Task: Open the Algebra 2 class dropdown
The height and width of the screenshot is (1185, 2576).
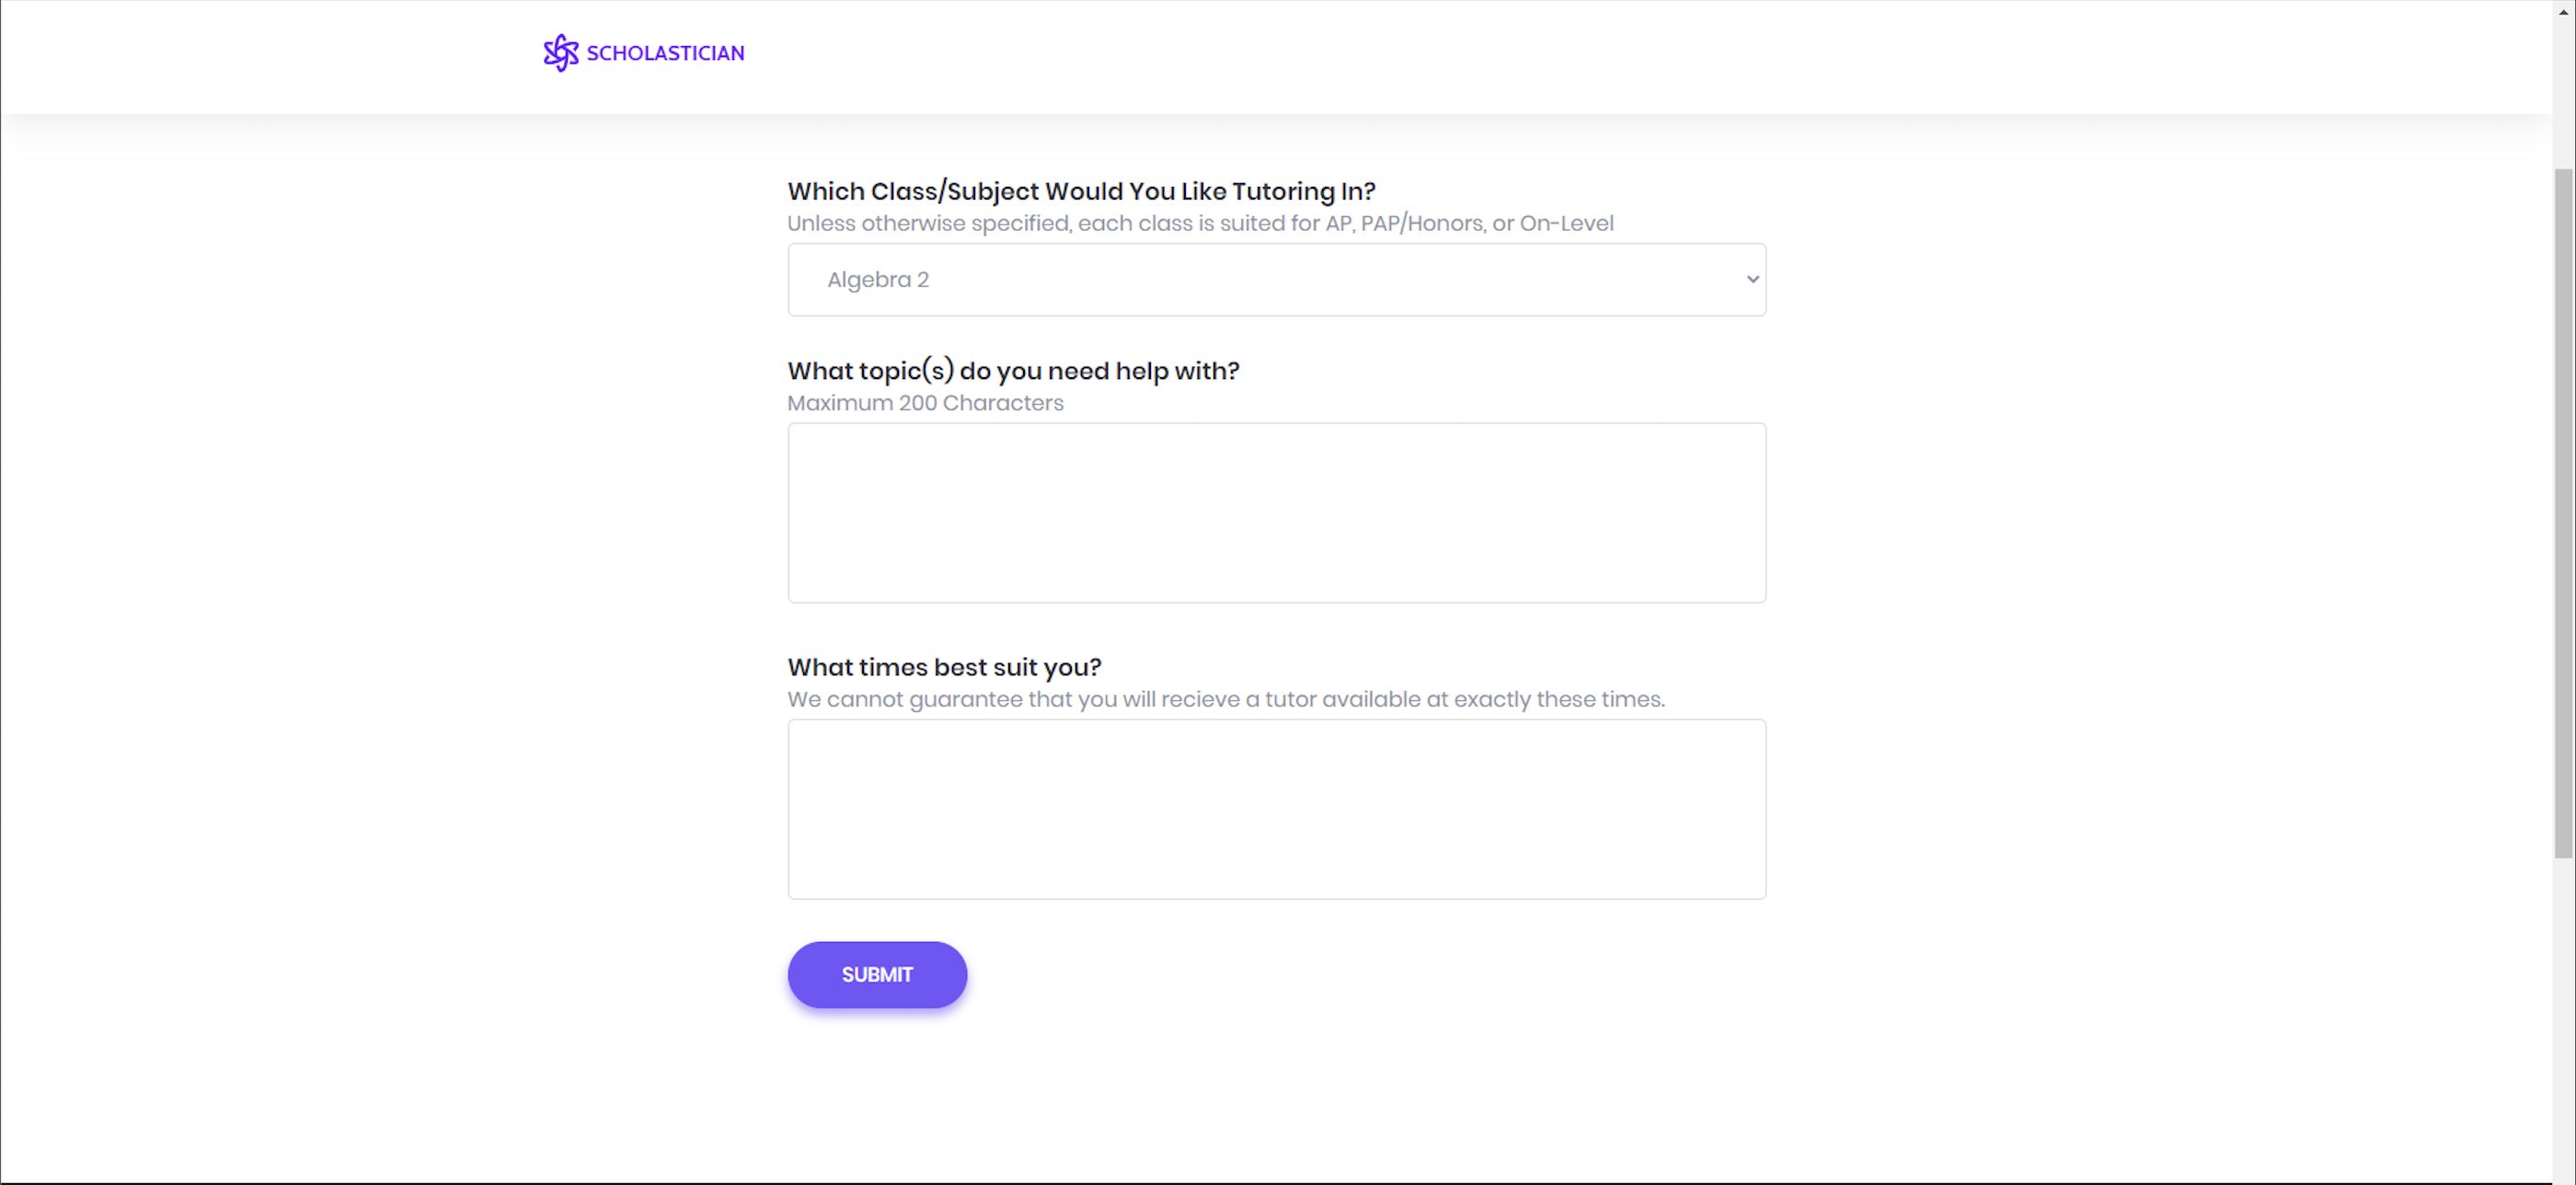Action: [1276, 280]
